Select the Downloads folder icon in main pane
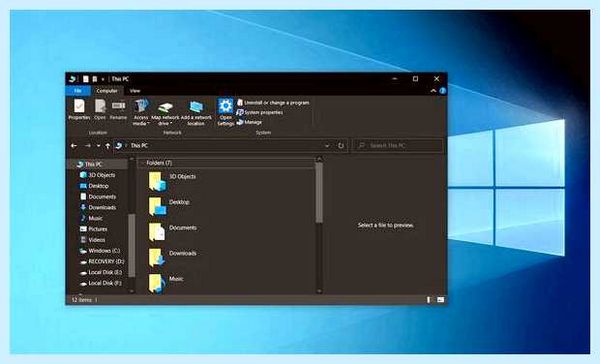600x364 pixels. pos(157,258)
